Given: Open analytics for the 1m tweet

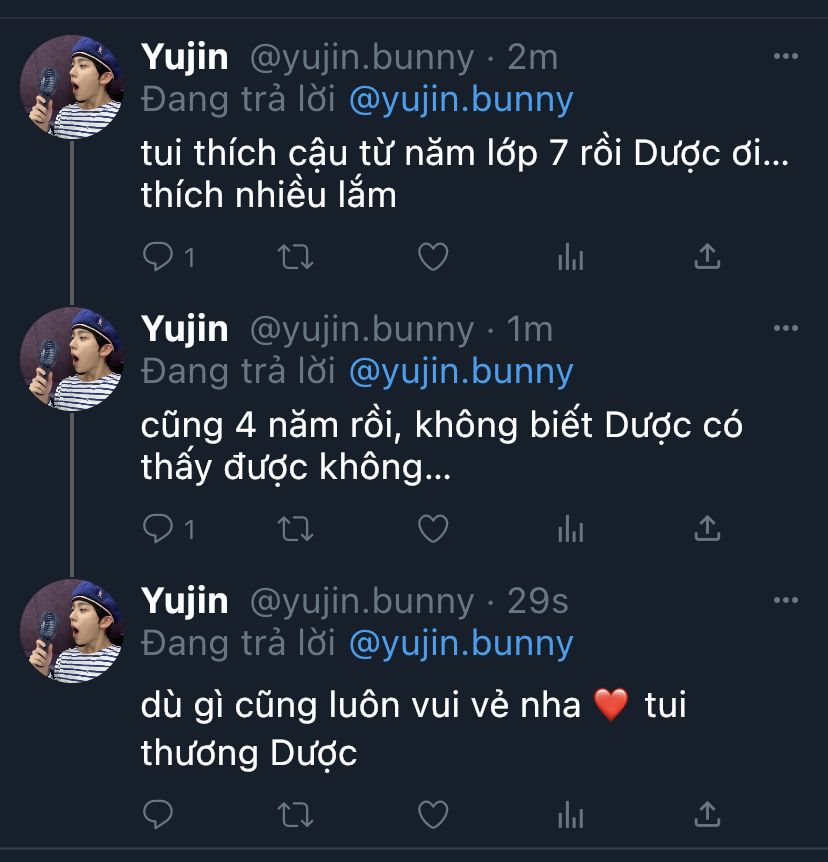Looking at the screenshot, I should (571, 529).
